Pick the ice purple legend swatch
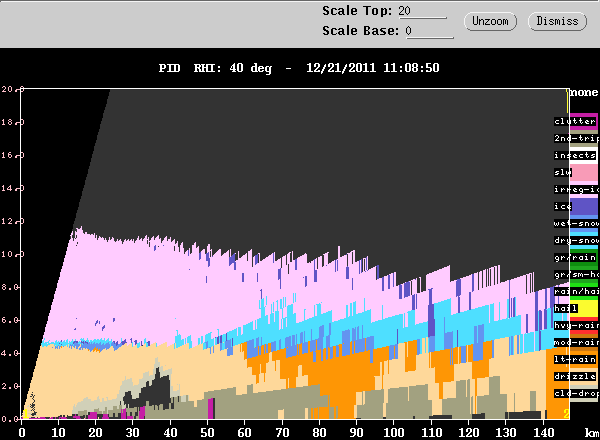 (x=584, y=207)
